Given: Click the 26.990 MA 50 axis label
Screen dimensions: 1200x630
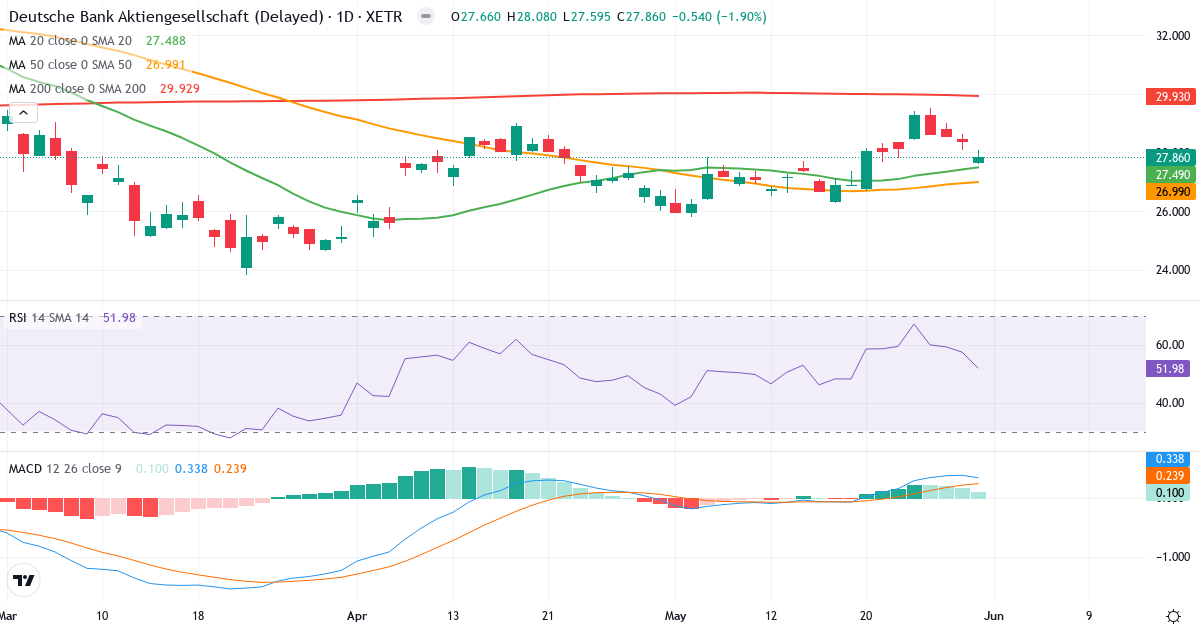Looking at the screenshot, I should [1171, 191].
